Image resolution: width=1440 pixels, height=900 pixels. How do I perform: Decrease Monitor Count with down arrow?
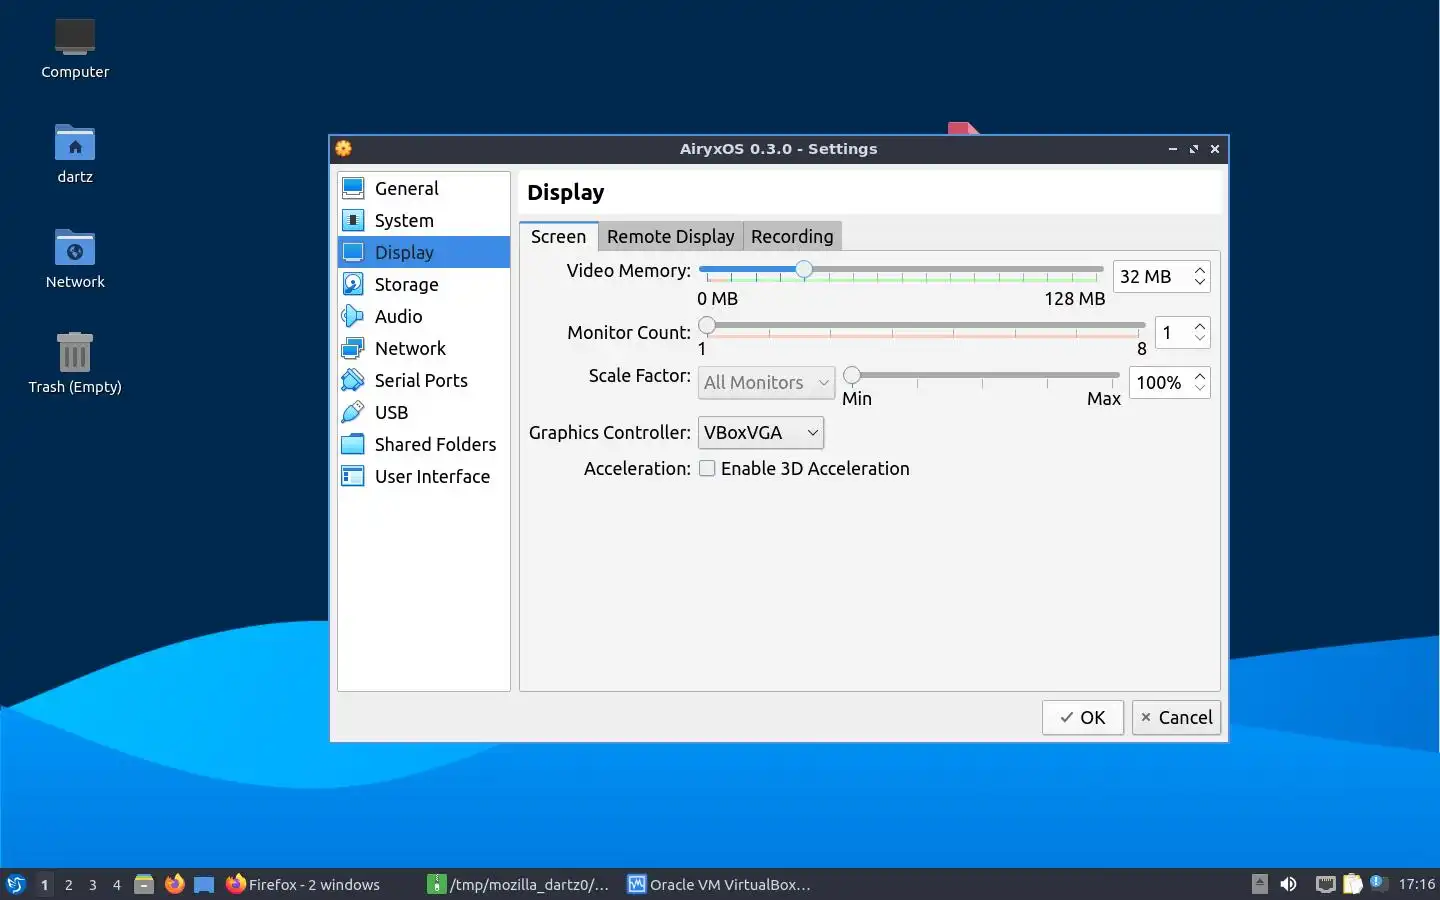coord(1200,339)
